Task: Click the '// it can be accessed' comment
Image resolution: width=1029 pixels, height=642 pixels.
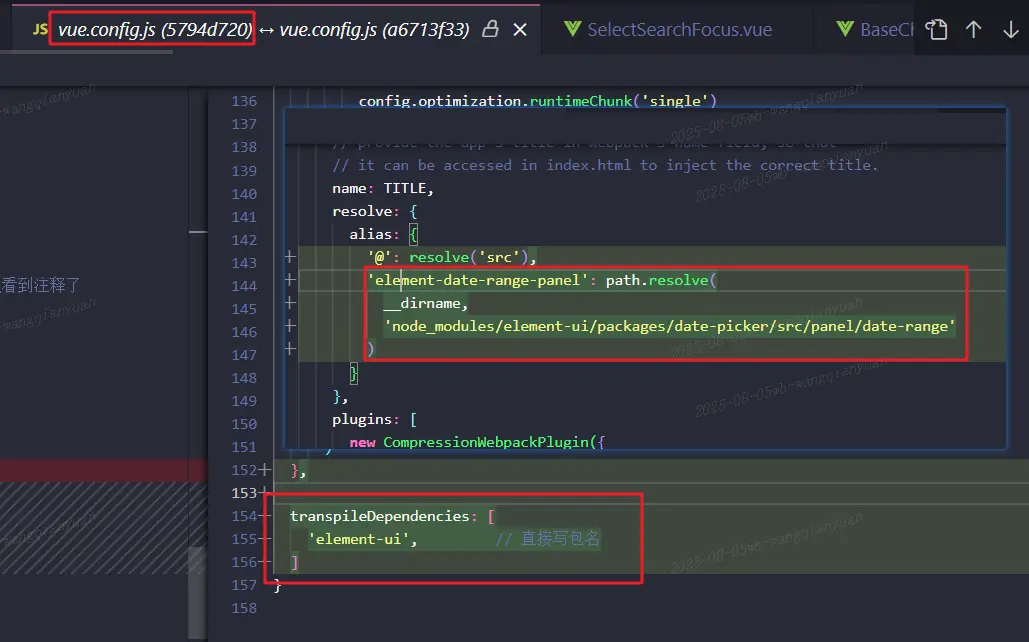Action: [604, 165]
